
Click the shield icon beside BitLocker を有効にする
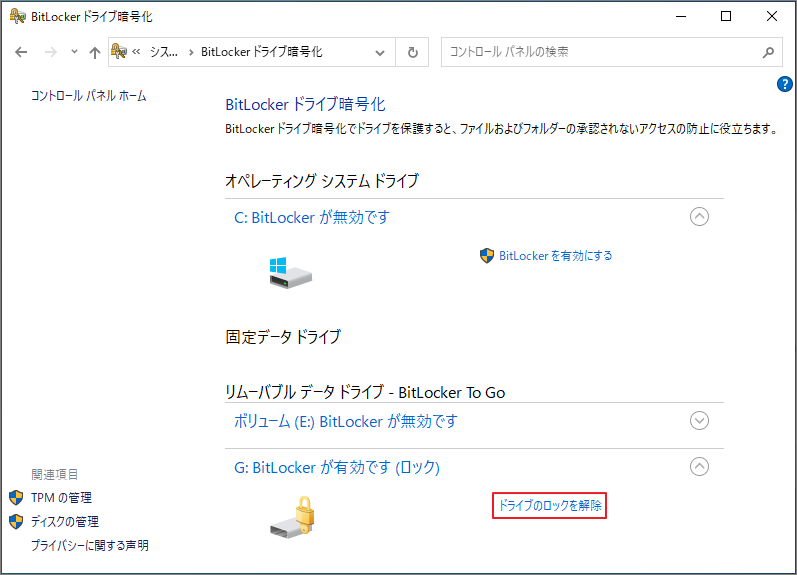coord(487,256)
